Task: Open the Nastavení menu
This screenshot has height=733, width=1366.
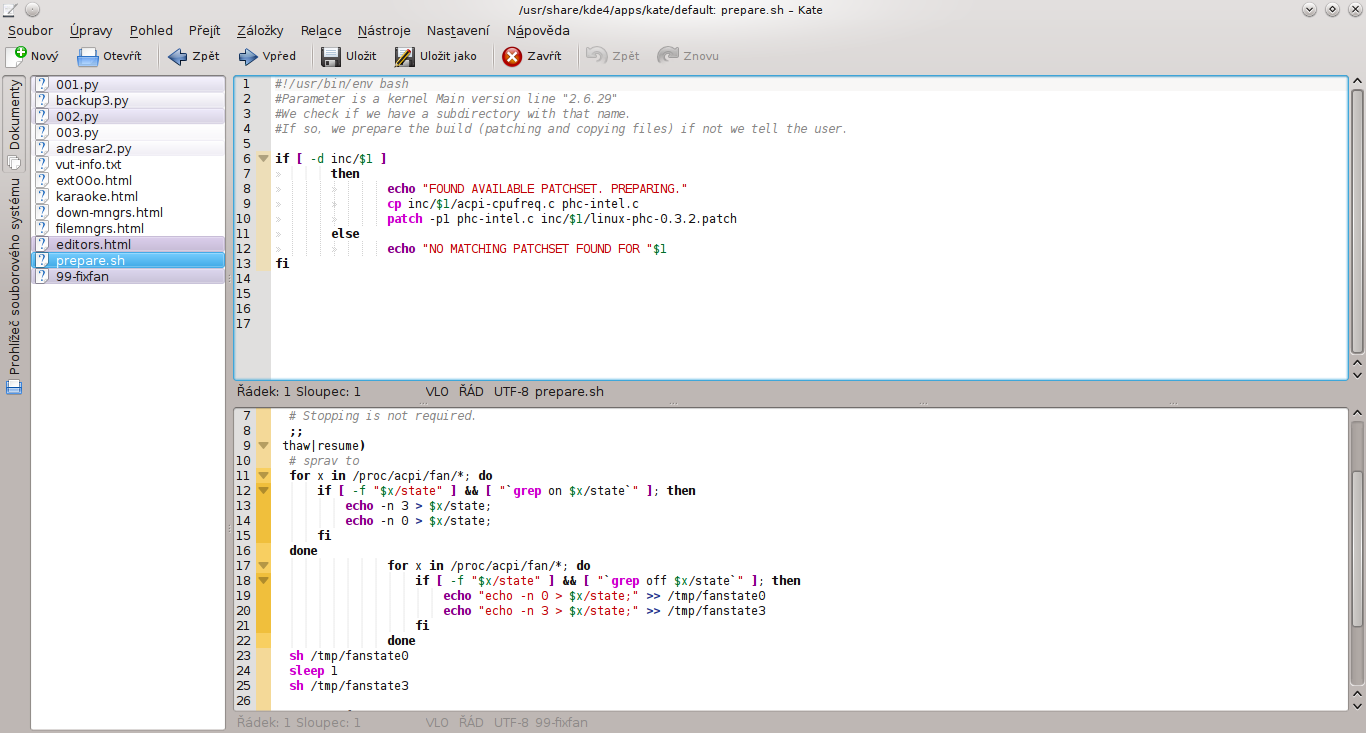Action: click(x=458, y=30)
